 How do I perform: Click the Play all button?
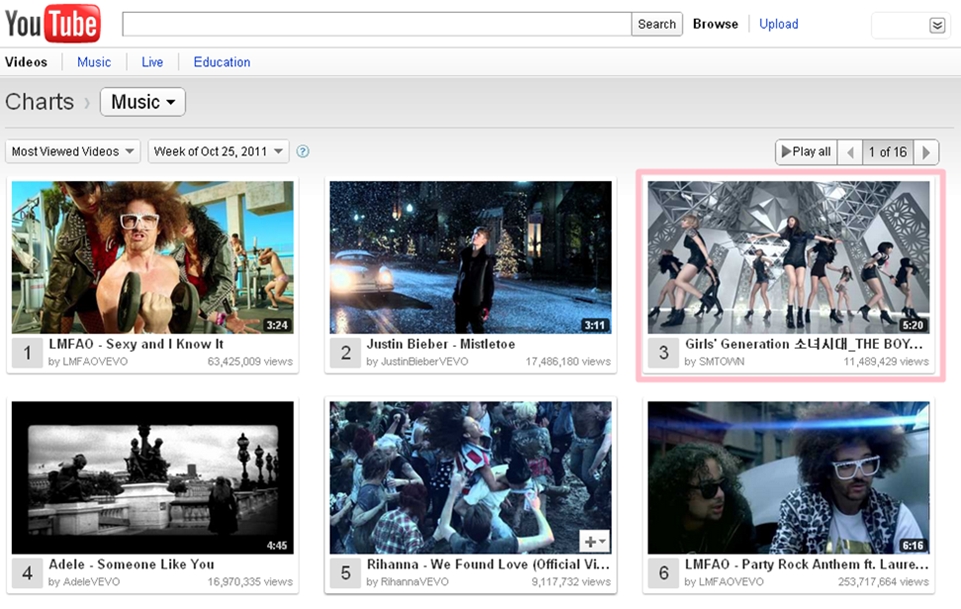(x=807, y=152)
